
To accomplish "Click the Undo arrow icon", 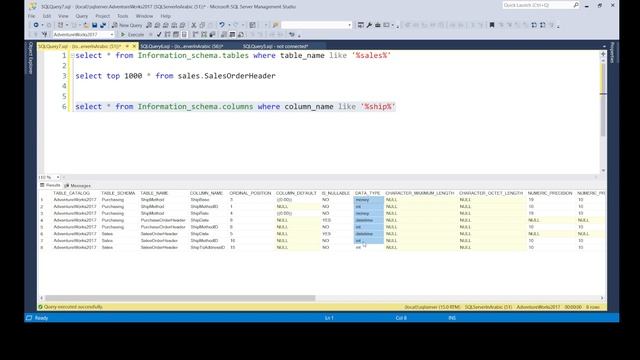I will (x=222, y=25).
